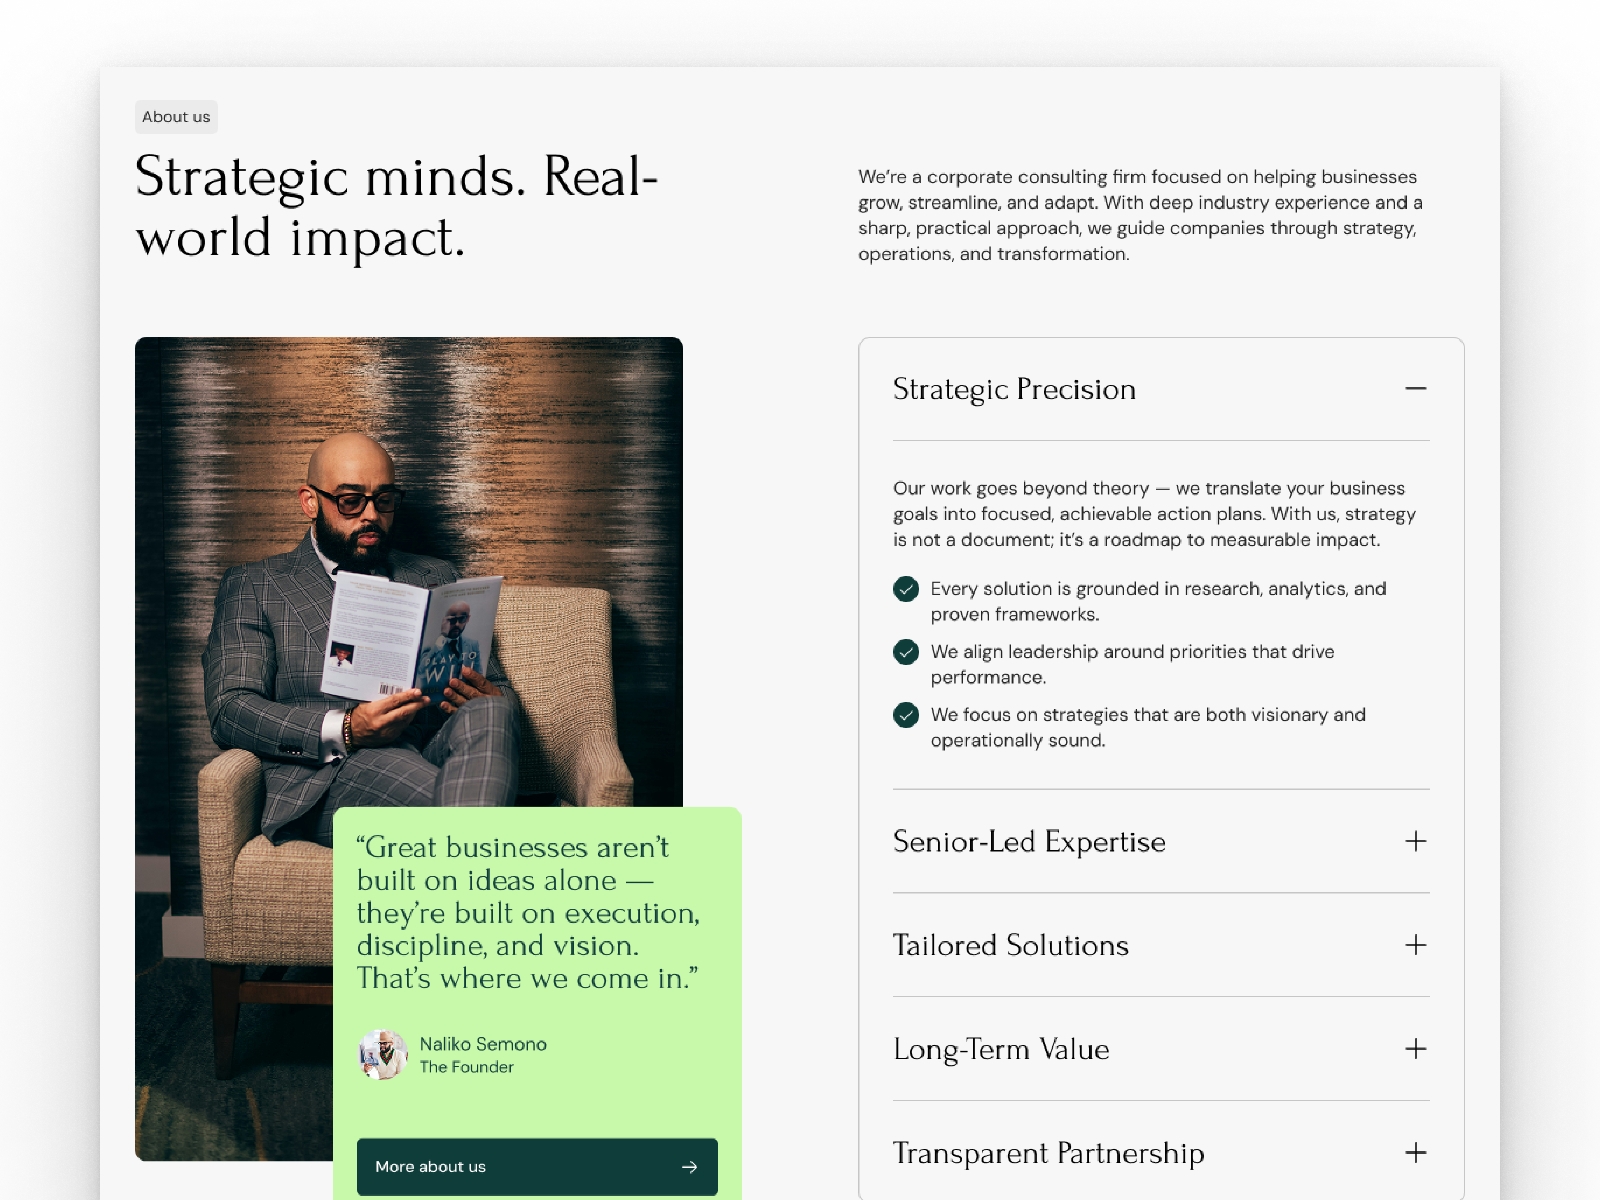The image size is (1600, 1200).
Task: Expand the Tailored Solutions section
Action: [1010, 946]
